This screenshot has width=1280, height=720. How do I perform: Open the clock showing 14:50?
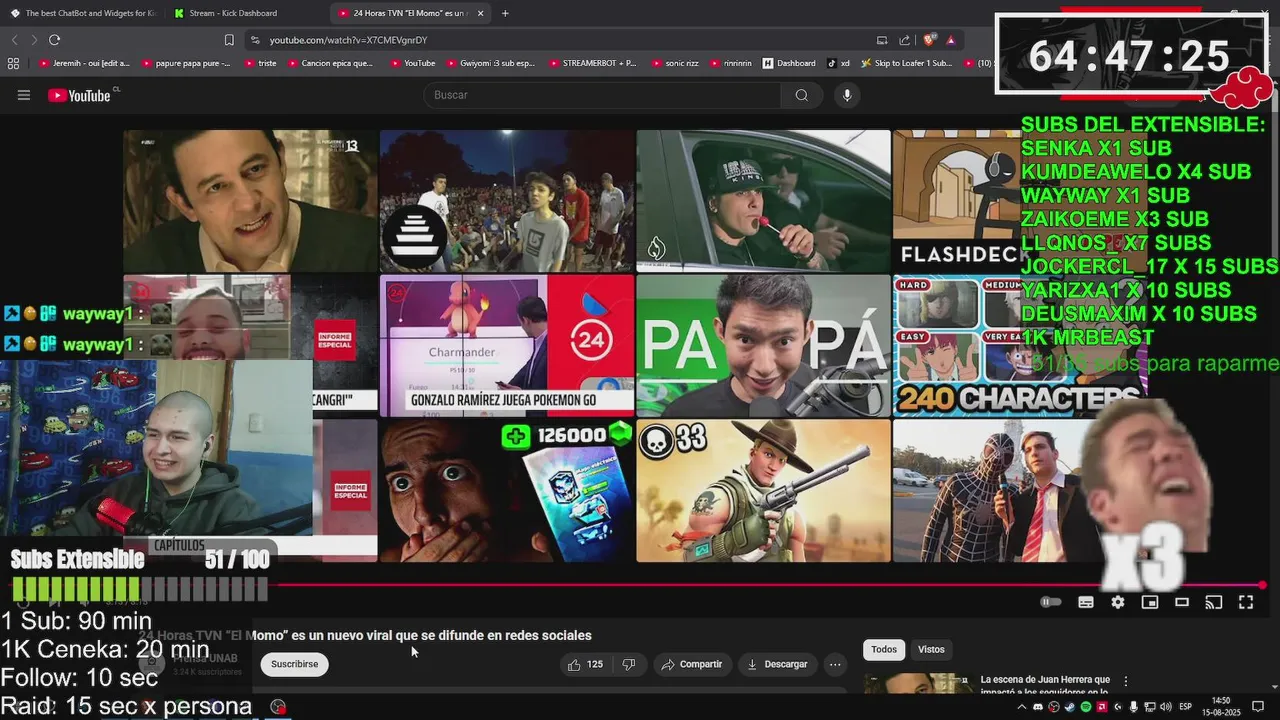[1221, 706]
